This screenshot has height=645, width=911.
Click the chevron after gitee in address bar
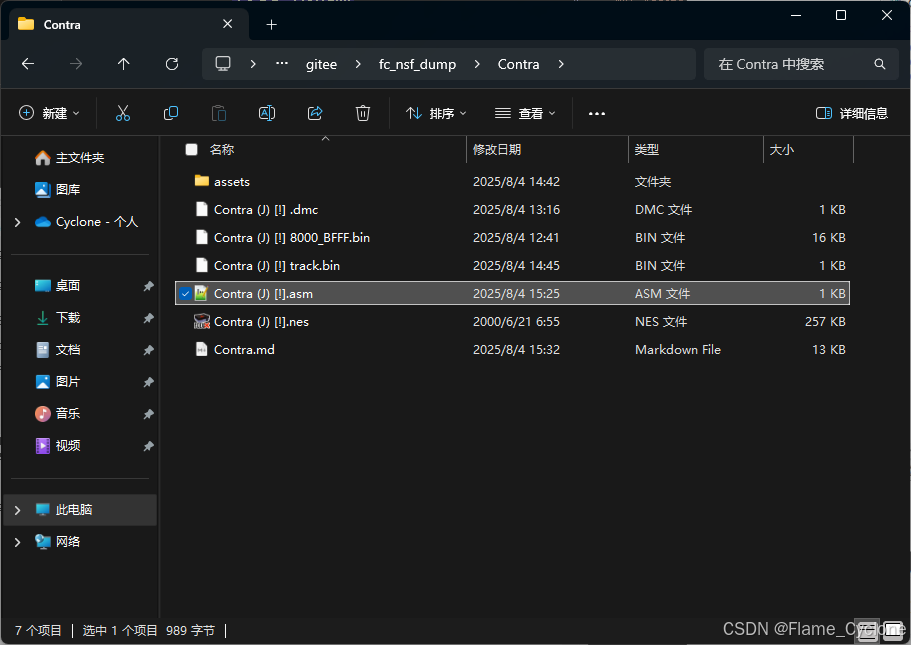tap(358, 64)
